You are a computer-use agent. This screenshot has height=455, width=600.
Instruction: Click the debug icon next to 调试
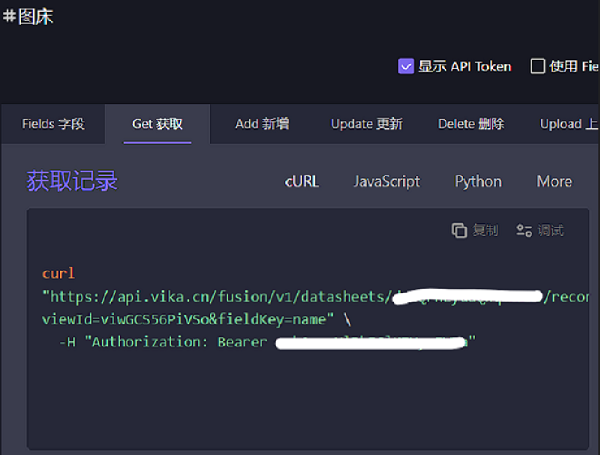[524, 230]
